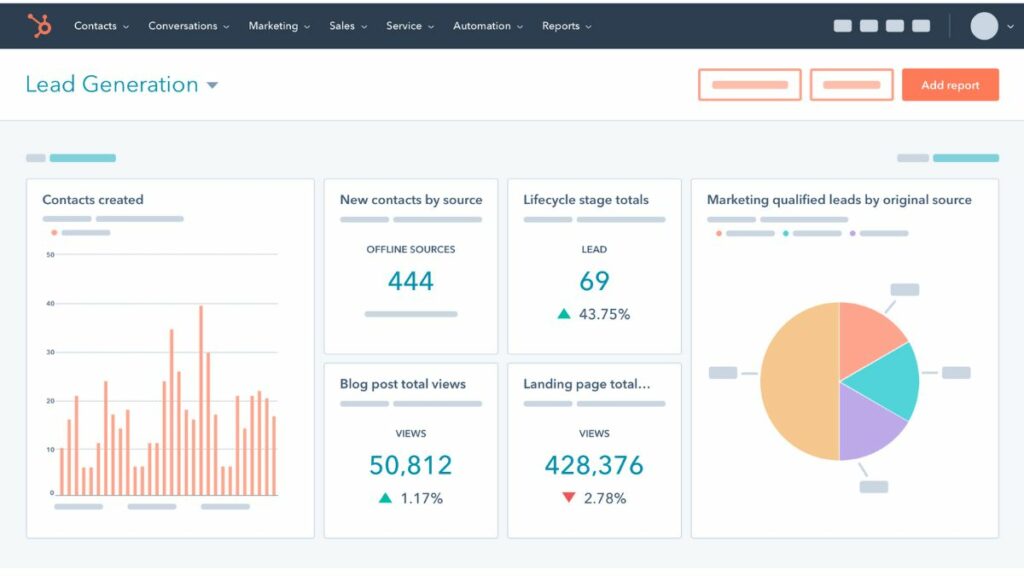
Task: Toggle the orange legend dot in pie chart card
Action: click(718, 233)
